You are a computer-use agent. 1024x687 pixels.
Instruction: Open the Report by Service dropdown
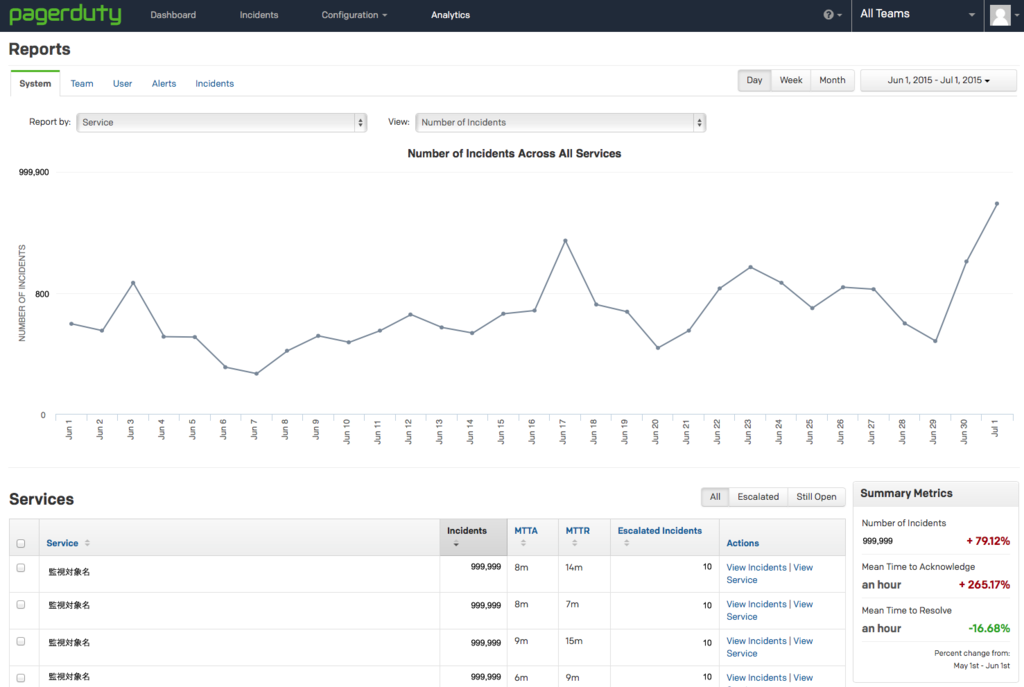(x=221, y=122)
